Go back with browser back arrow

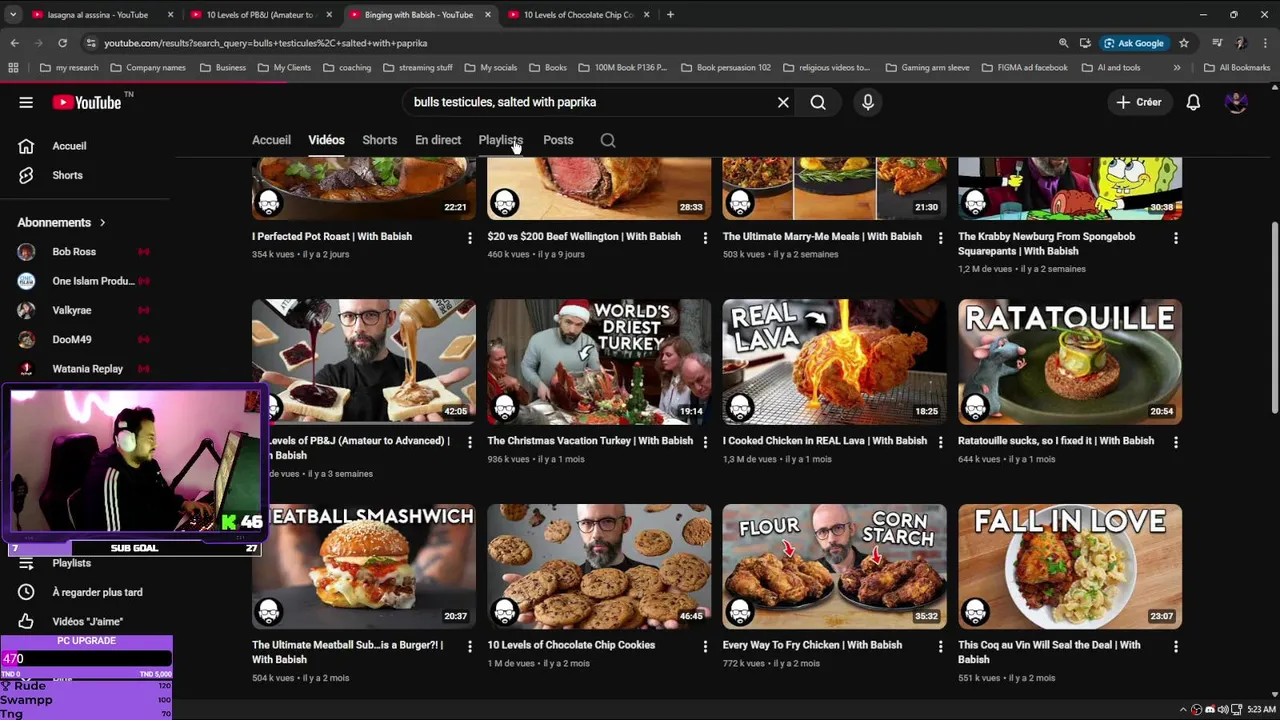[14, 43]
